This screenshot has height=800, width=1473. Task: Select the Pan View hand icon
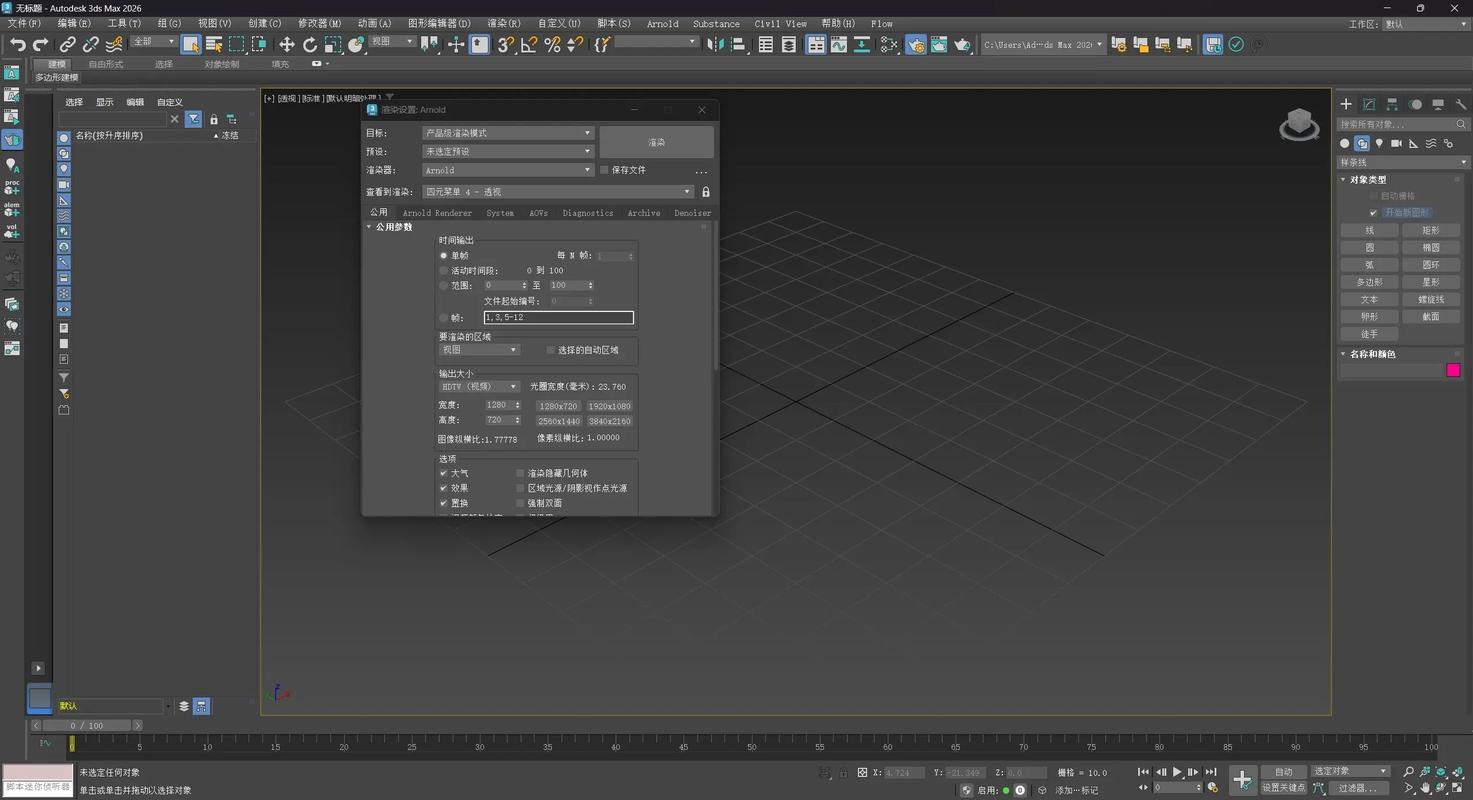[x=1425, y=788]
